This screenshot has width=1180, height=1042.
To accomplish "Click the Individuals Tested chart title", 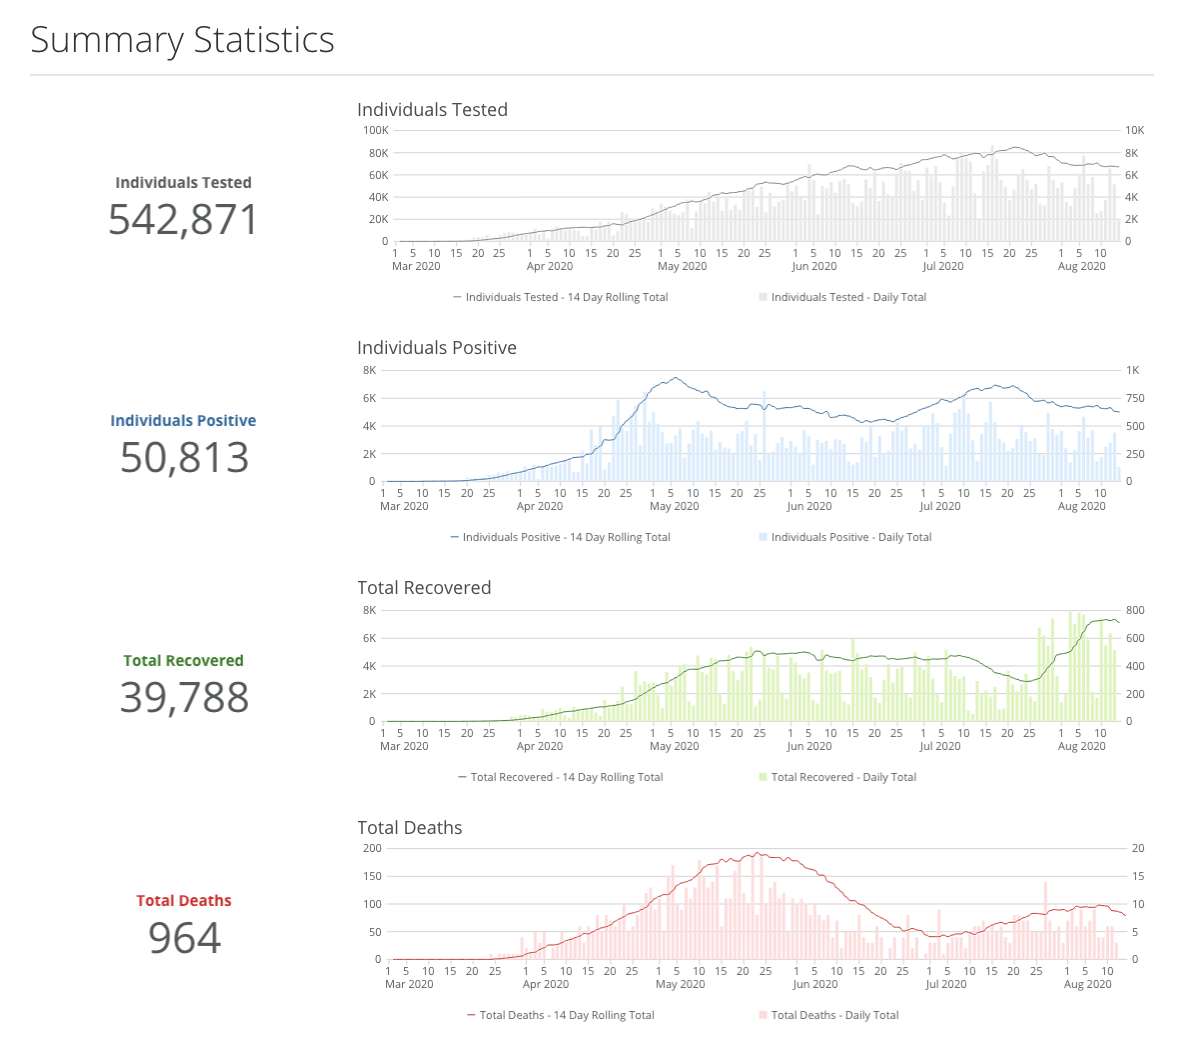I will tap(432, 110).
